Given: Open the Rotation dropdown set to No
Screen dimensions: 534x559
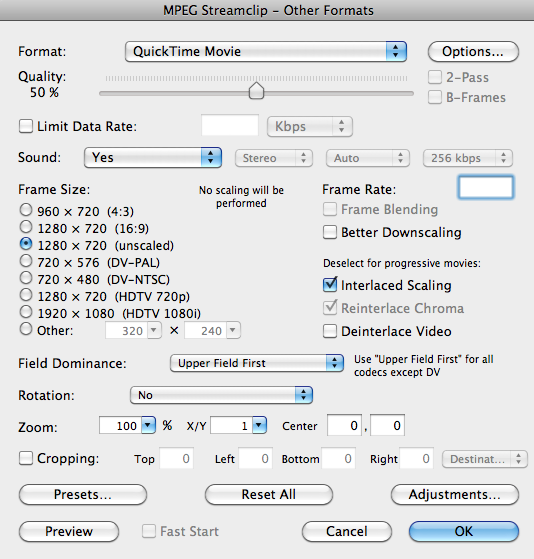Looking at the screenshot, I should [x=221, y=395].
